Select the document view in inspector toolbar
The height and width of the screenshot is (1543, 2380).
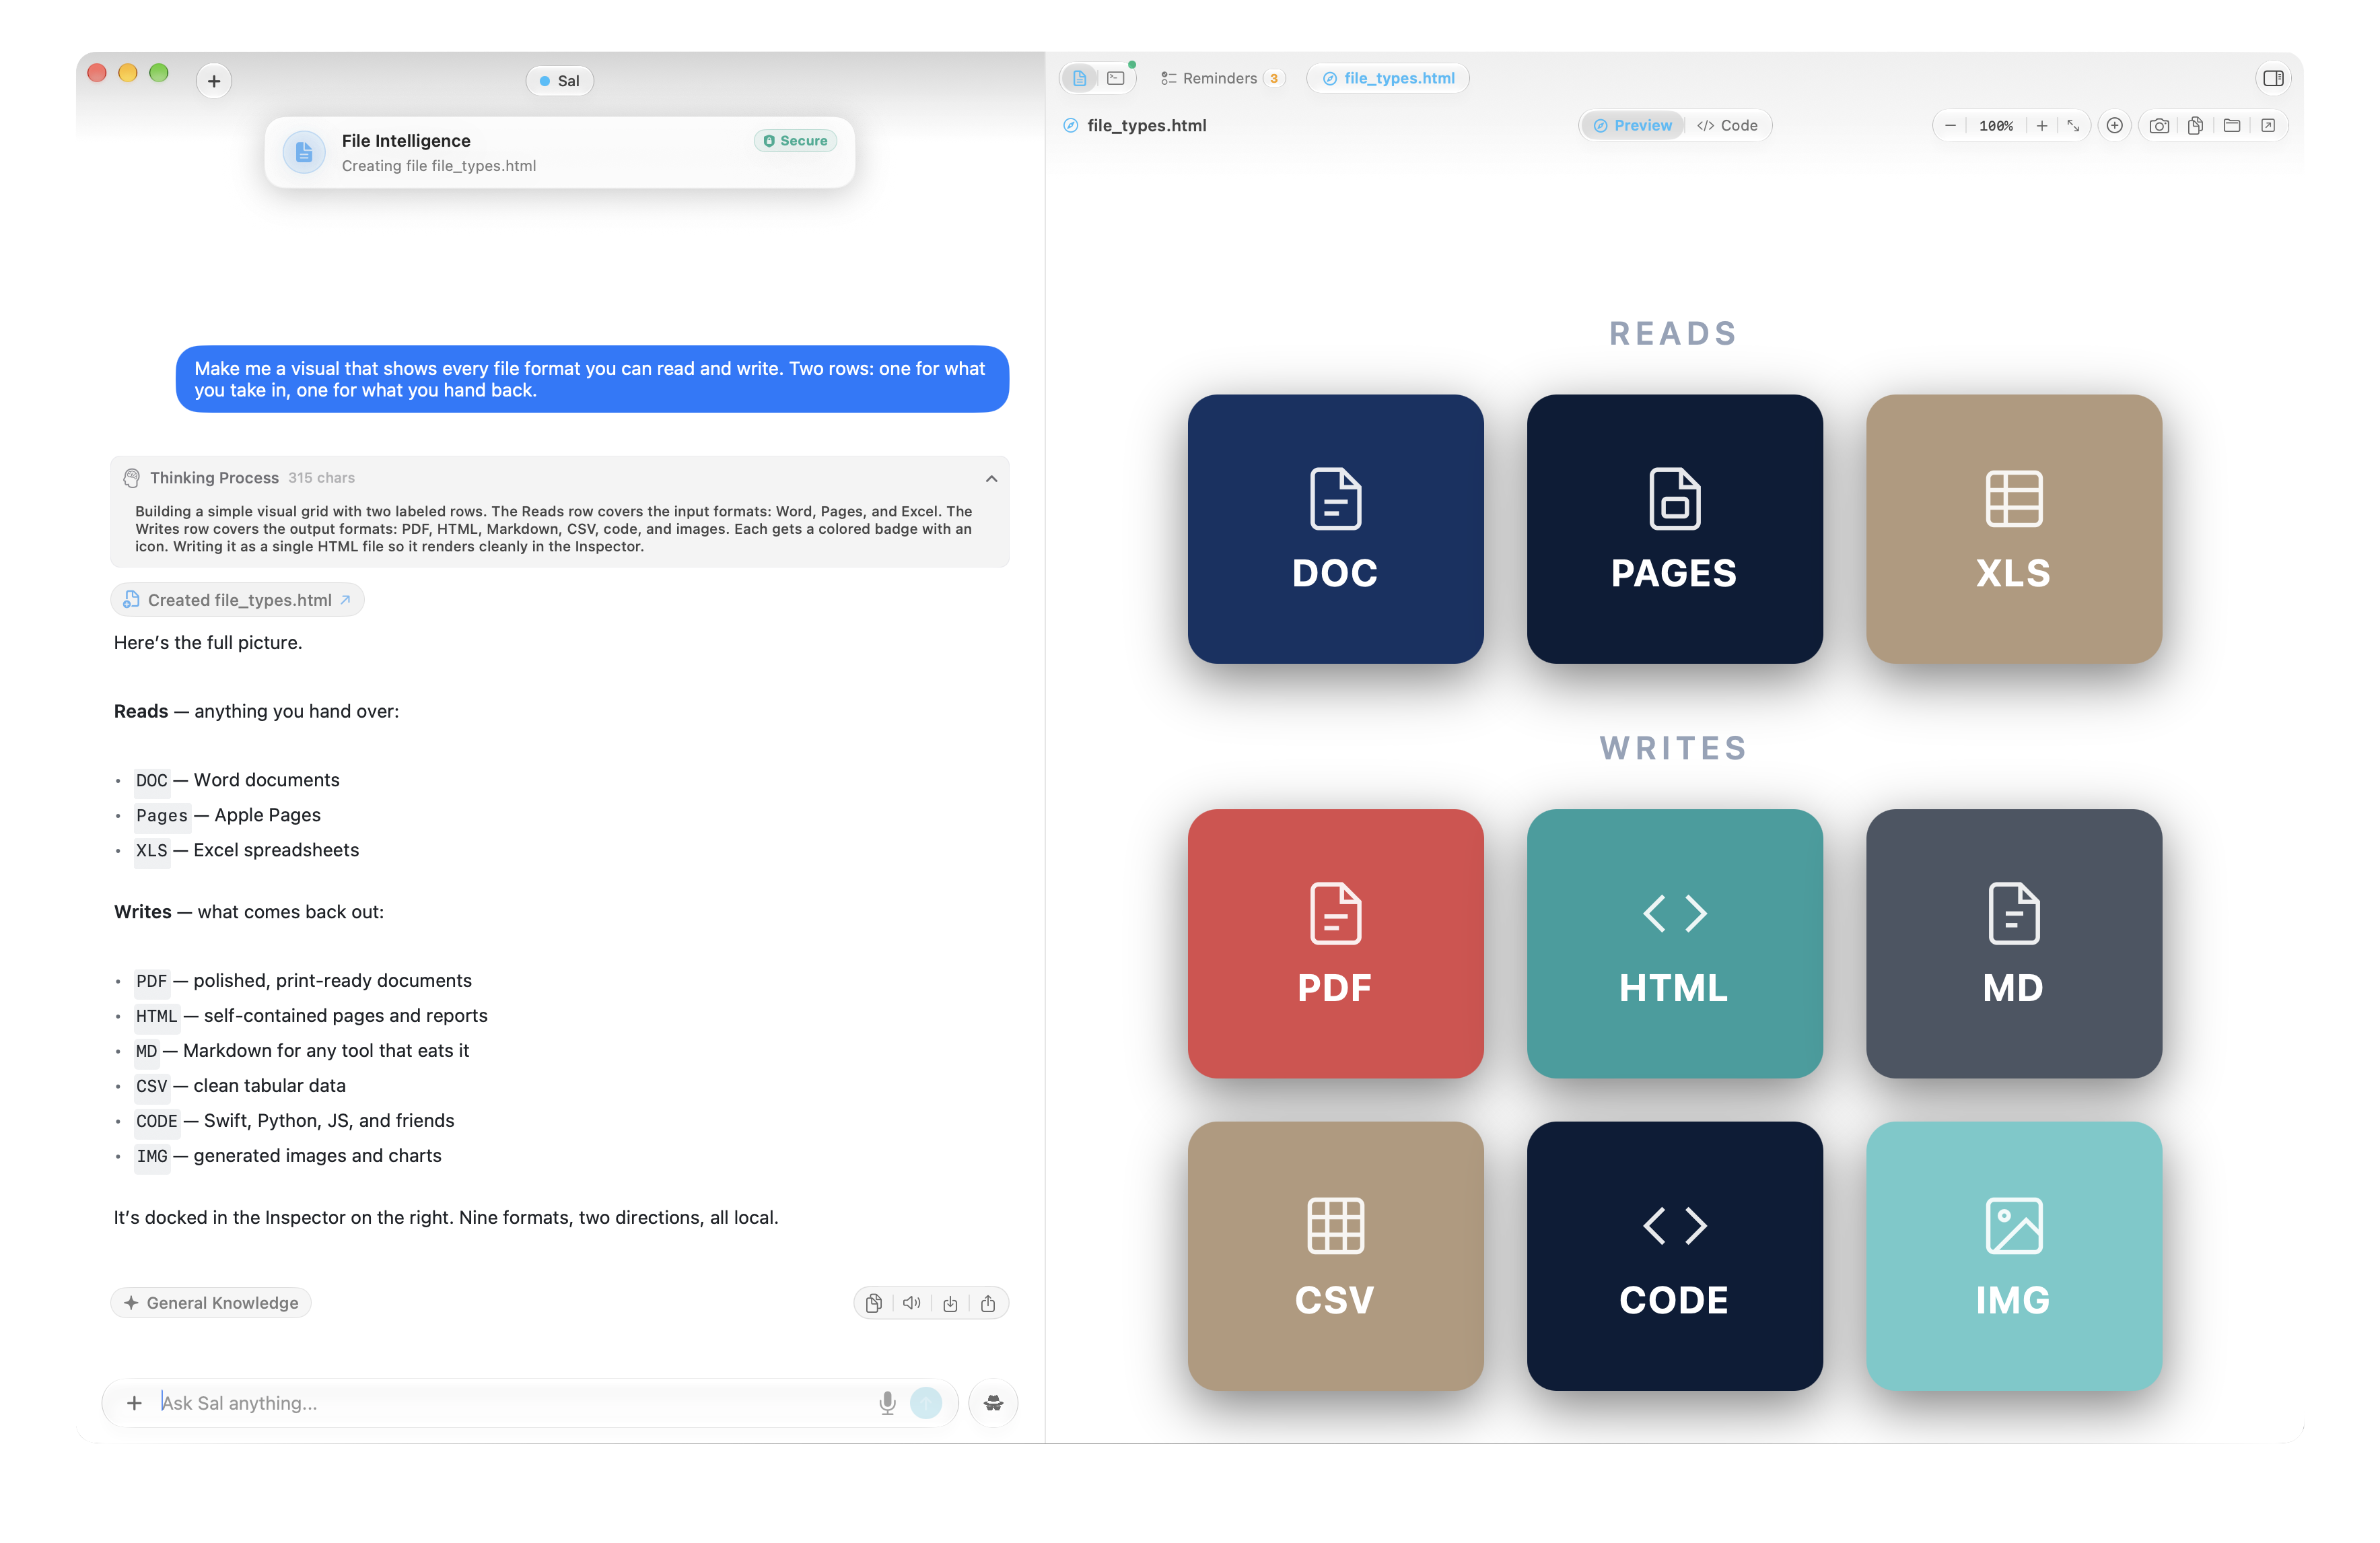(1080, 78)
